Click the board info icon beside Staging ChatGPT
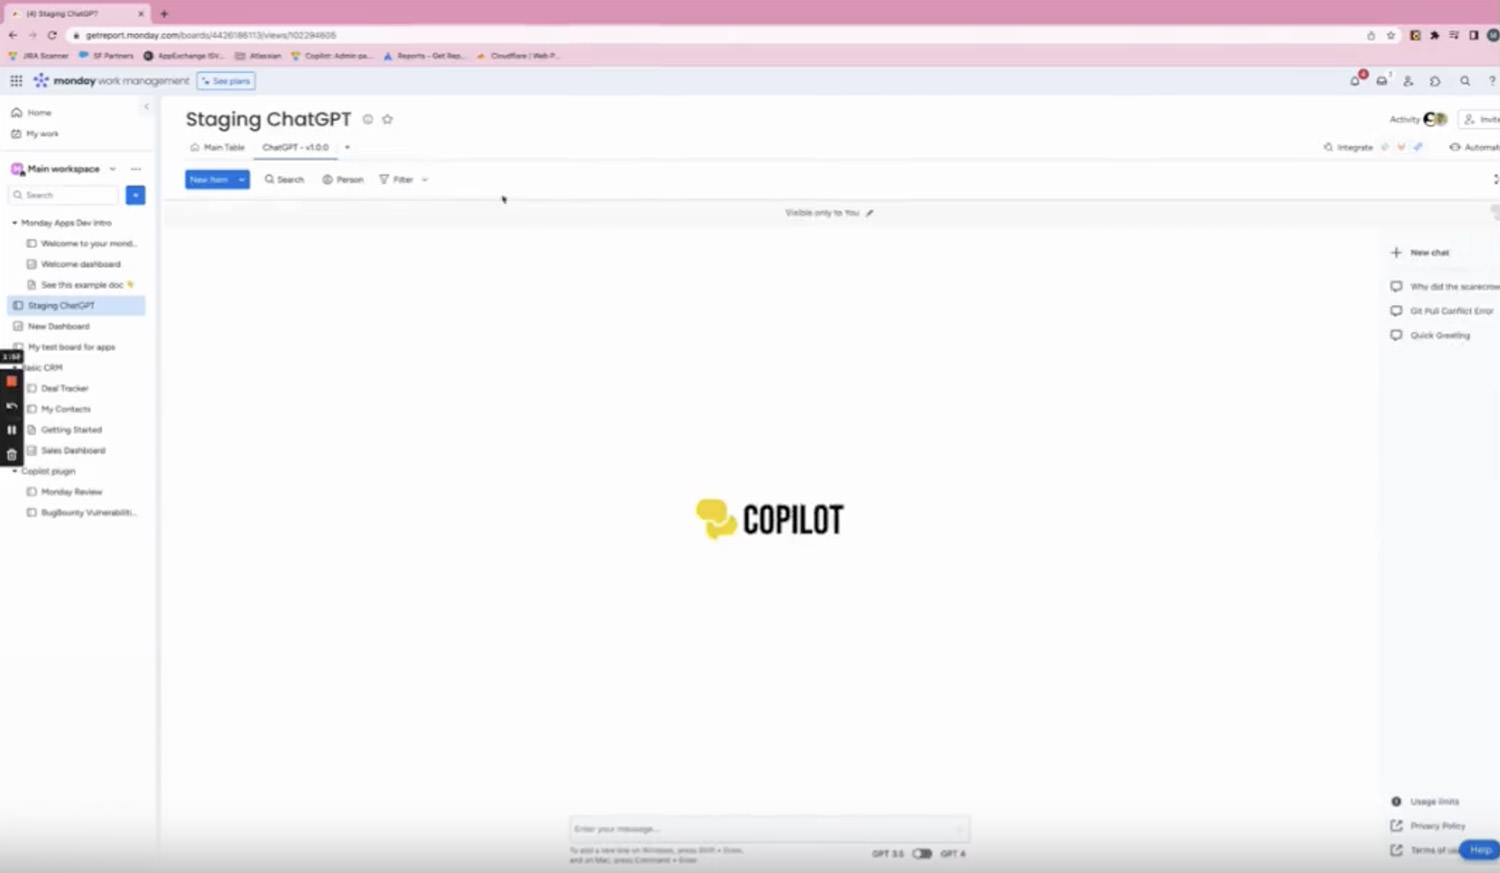This screenshot has height=873, width=1500. tap(368, 119)
